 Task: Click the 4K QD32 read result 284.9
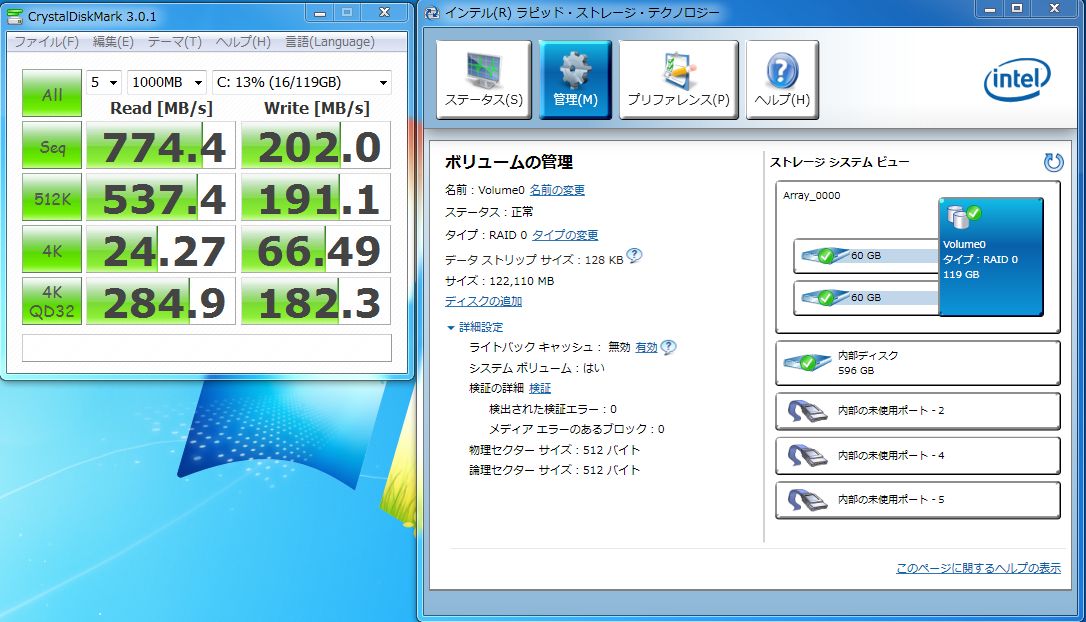tap(161, 301)
